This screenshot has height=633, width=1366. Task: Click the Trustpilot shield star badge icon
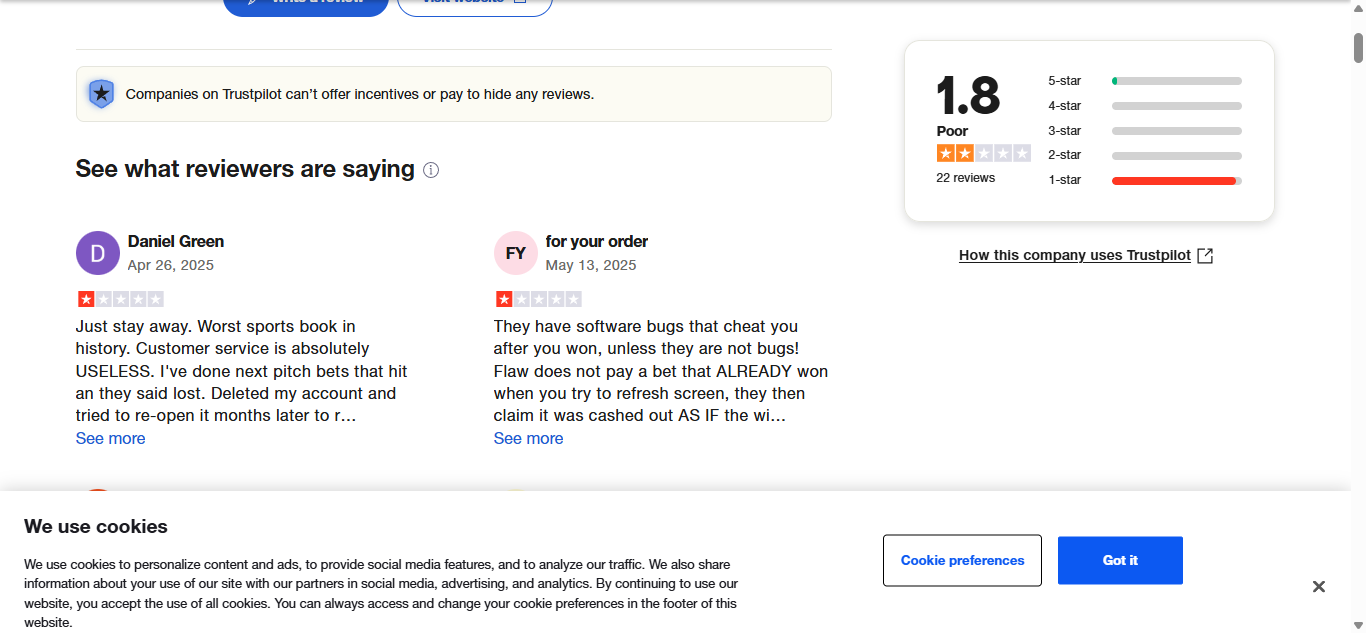pyautogui.click(x=101, y=94)
